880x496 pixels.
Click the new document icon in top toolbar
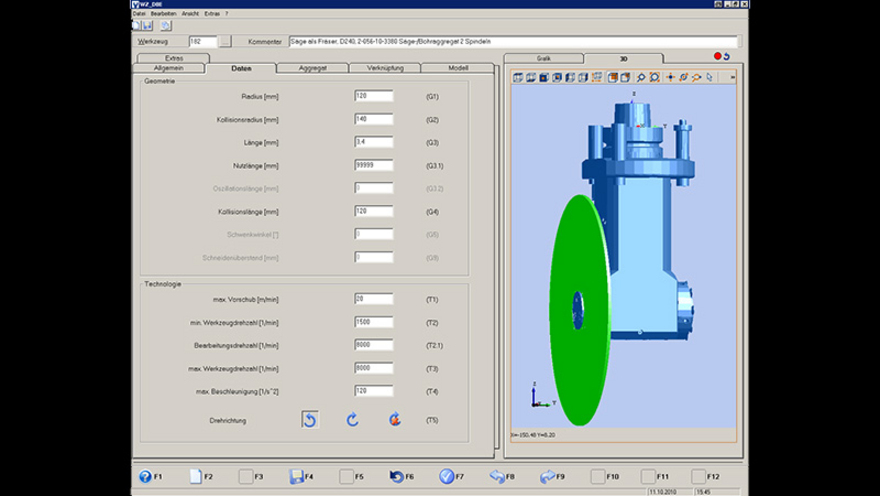136,25
